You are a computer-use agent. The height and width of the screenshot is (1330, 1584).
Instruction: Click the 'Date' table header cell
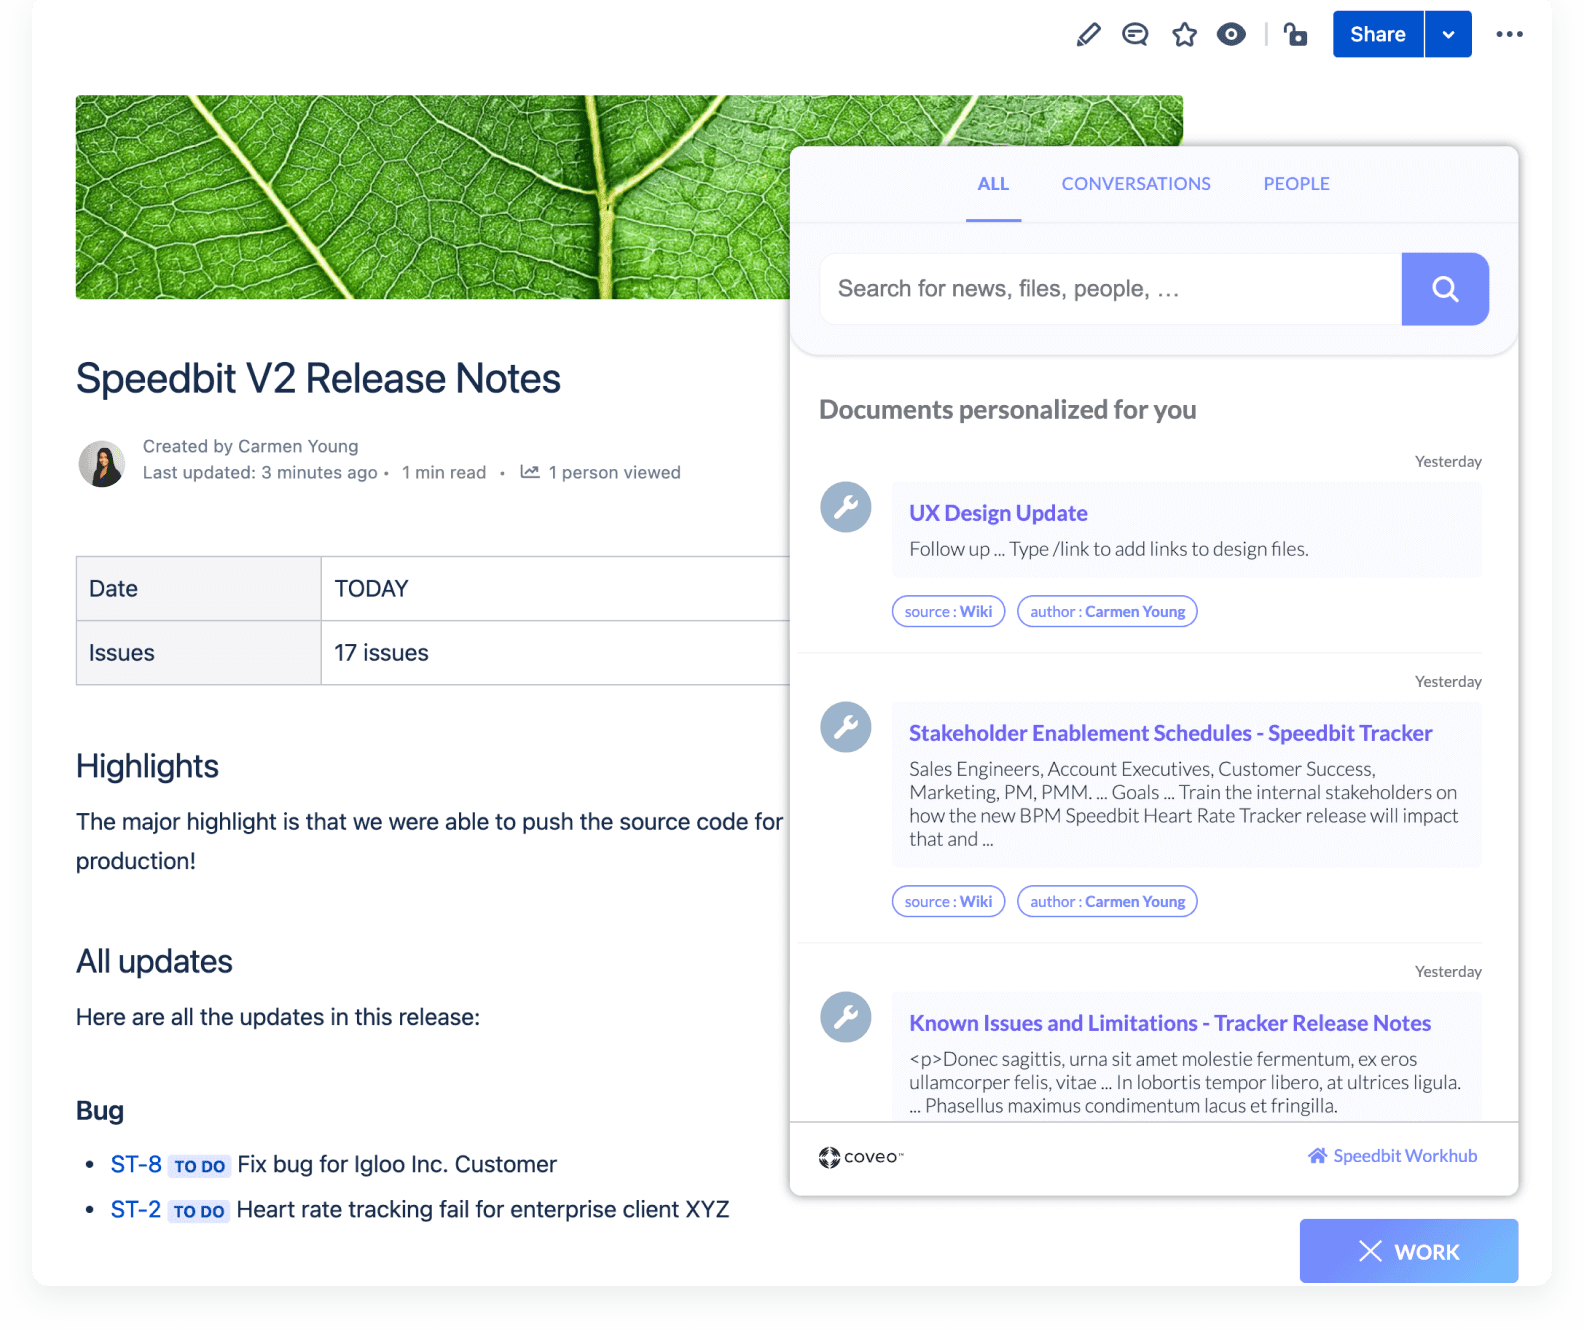pos(199,589)
